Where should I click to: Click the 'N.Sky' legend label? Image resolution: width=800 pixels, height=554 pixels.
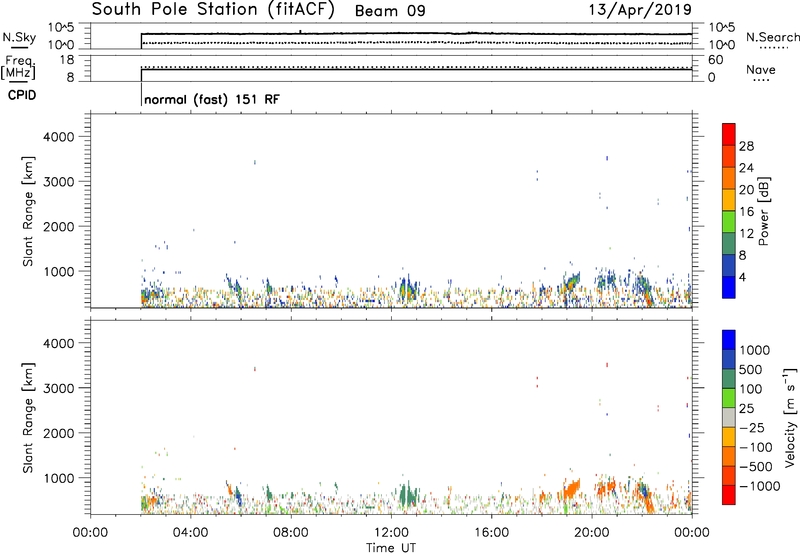tap(19, 37)
